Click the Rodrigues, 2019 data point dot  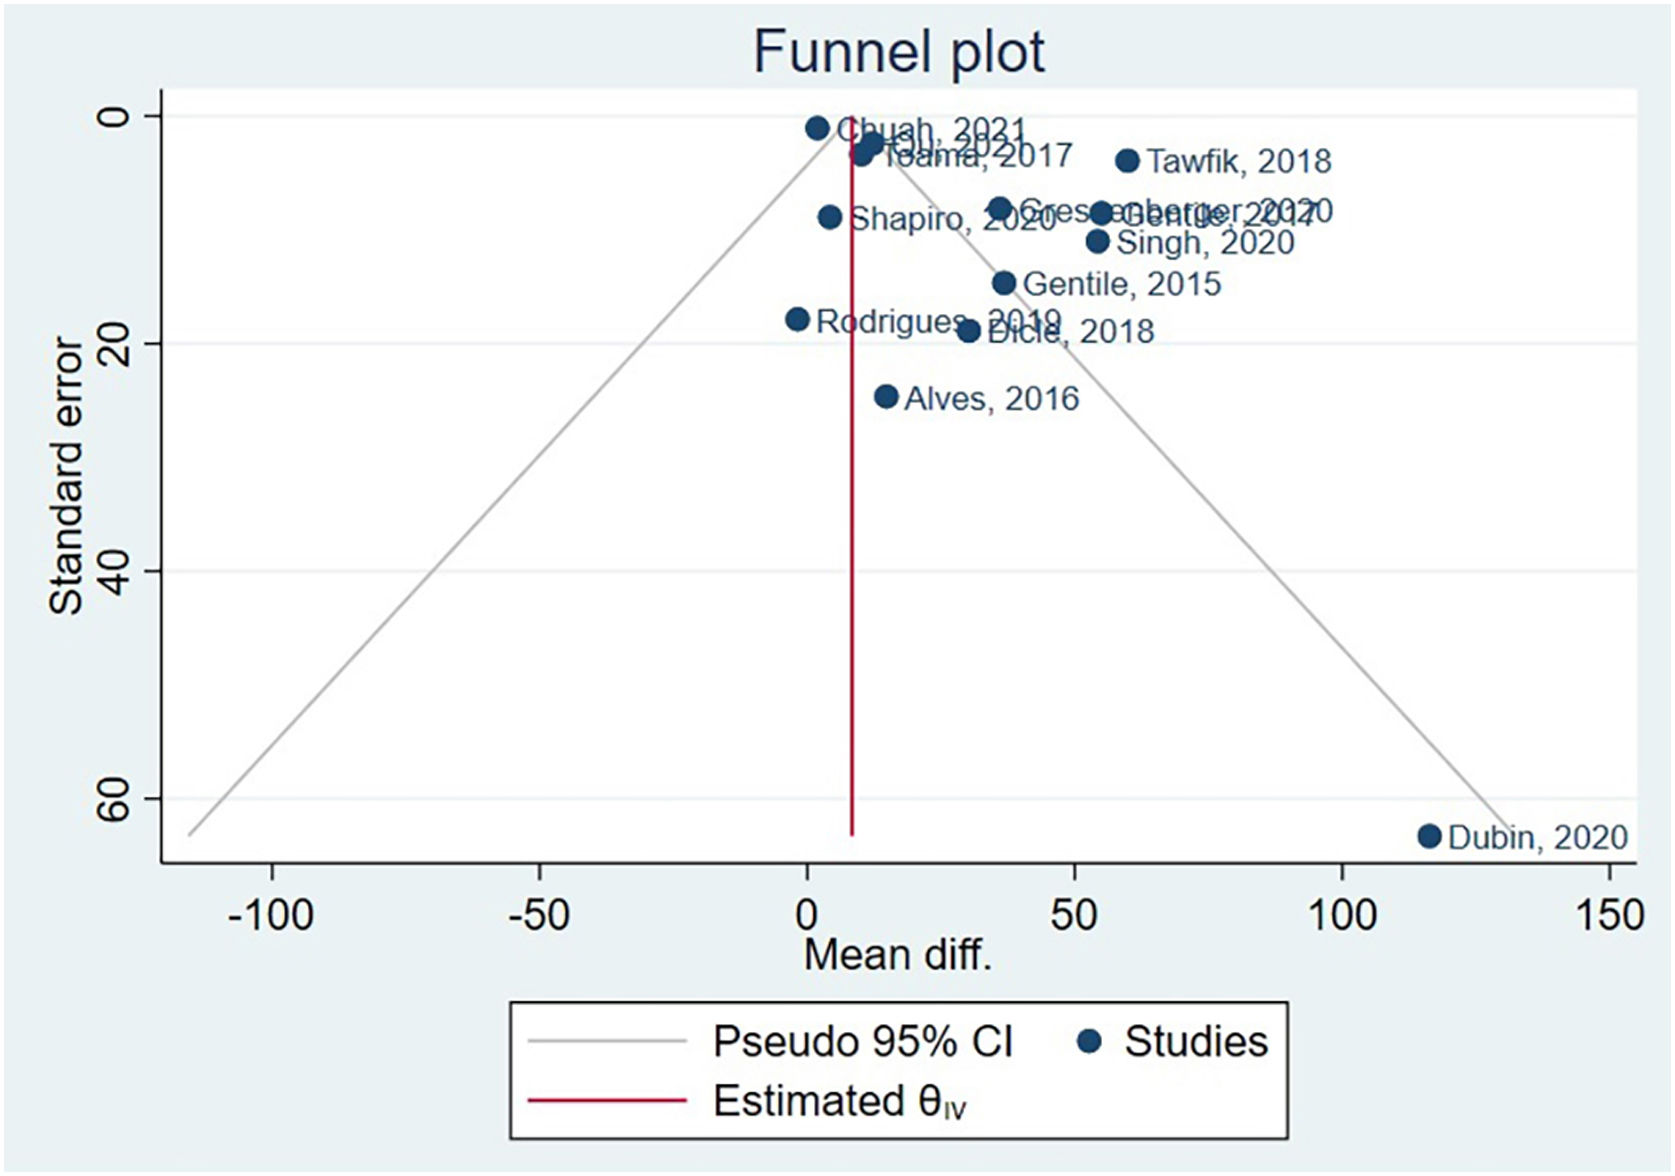(x=797, y=320)
